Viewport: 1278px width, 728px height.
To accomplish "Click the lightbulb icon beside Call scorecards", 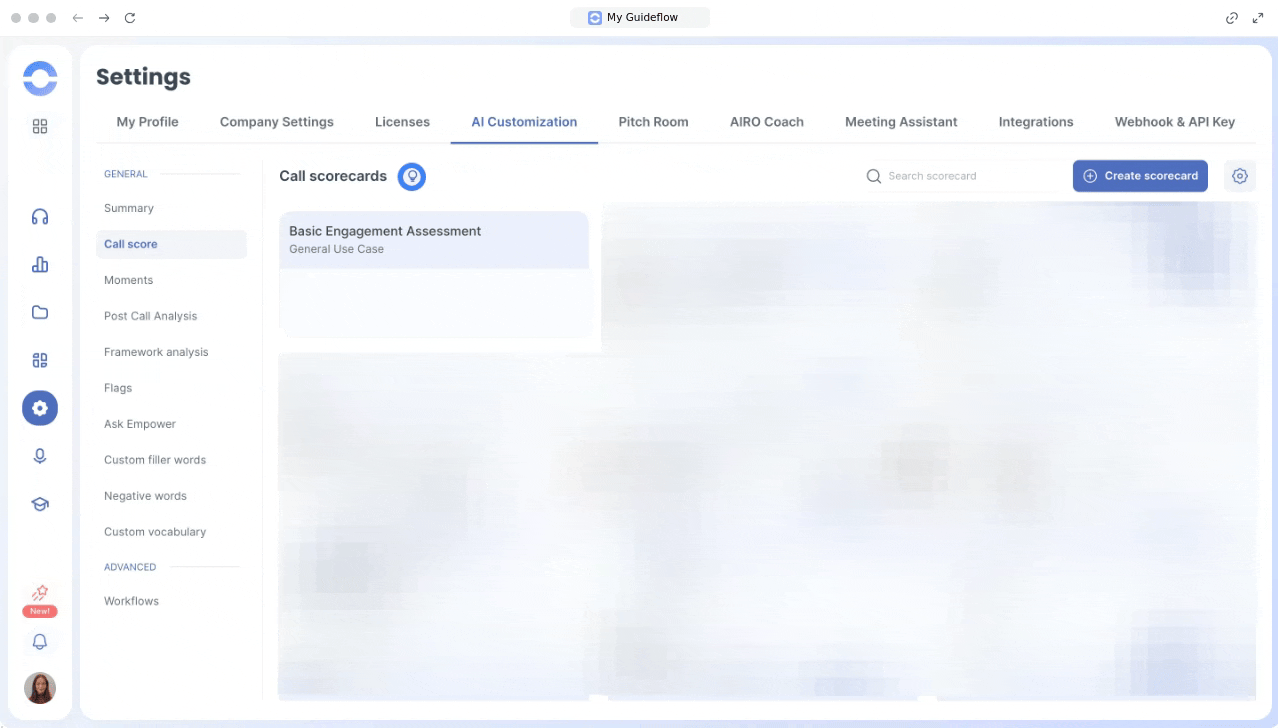I will point(412,176).
